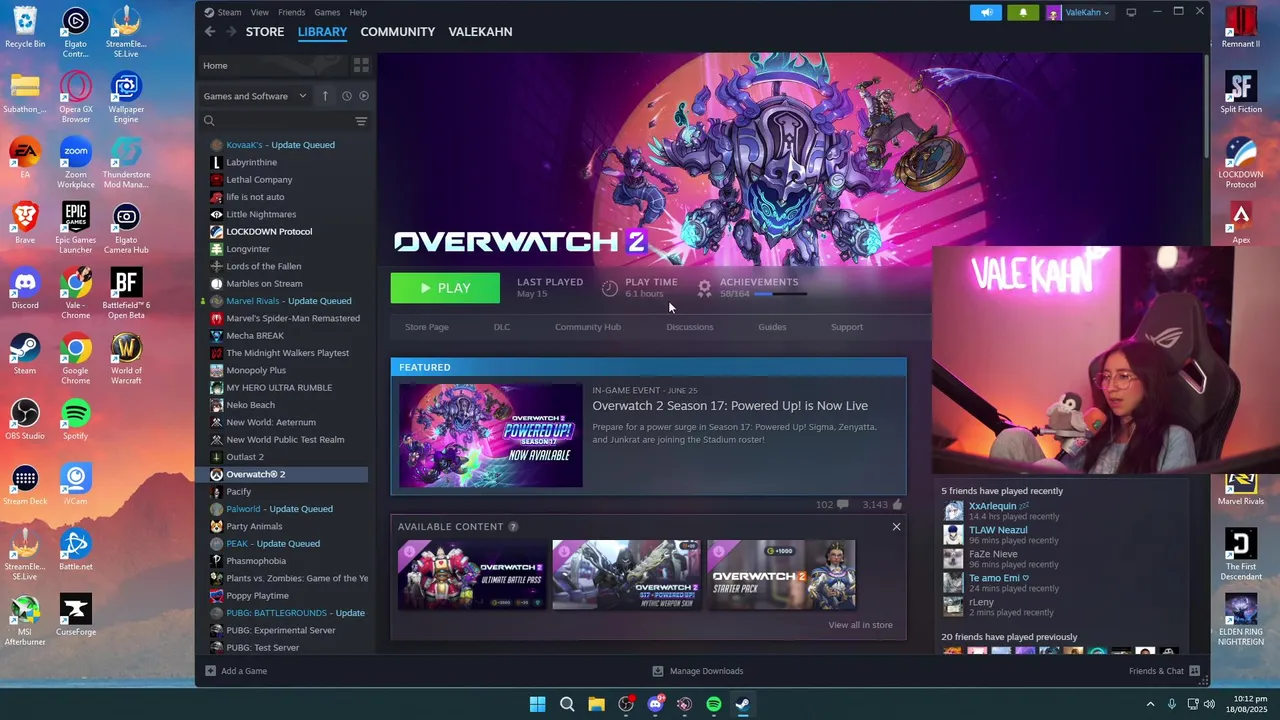Open File Explorer from the taskbar
The width and height of the screenshot is (1280, 720).
pyautogui.click(x=596, y=704)
